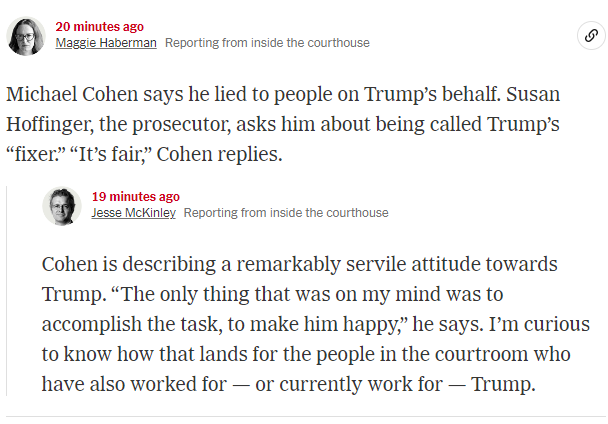Click the Michael Cohen post paragraph
The height and width of the screenshot is (424, 608).
click(283, 124)
